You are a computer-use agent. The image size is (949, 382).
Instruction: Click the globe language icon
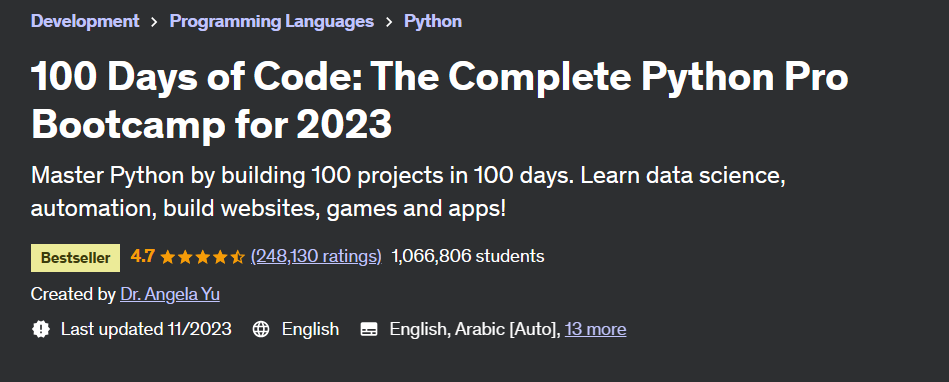pyautogui.click(x=261, y=329)
